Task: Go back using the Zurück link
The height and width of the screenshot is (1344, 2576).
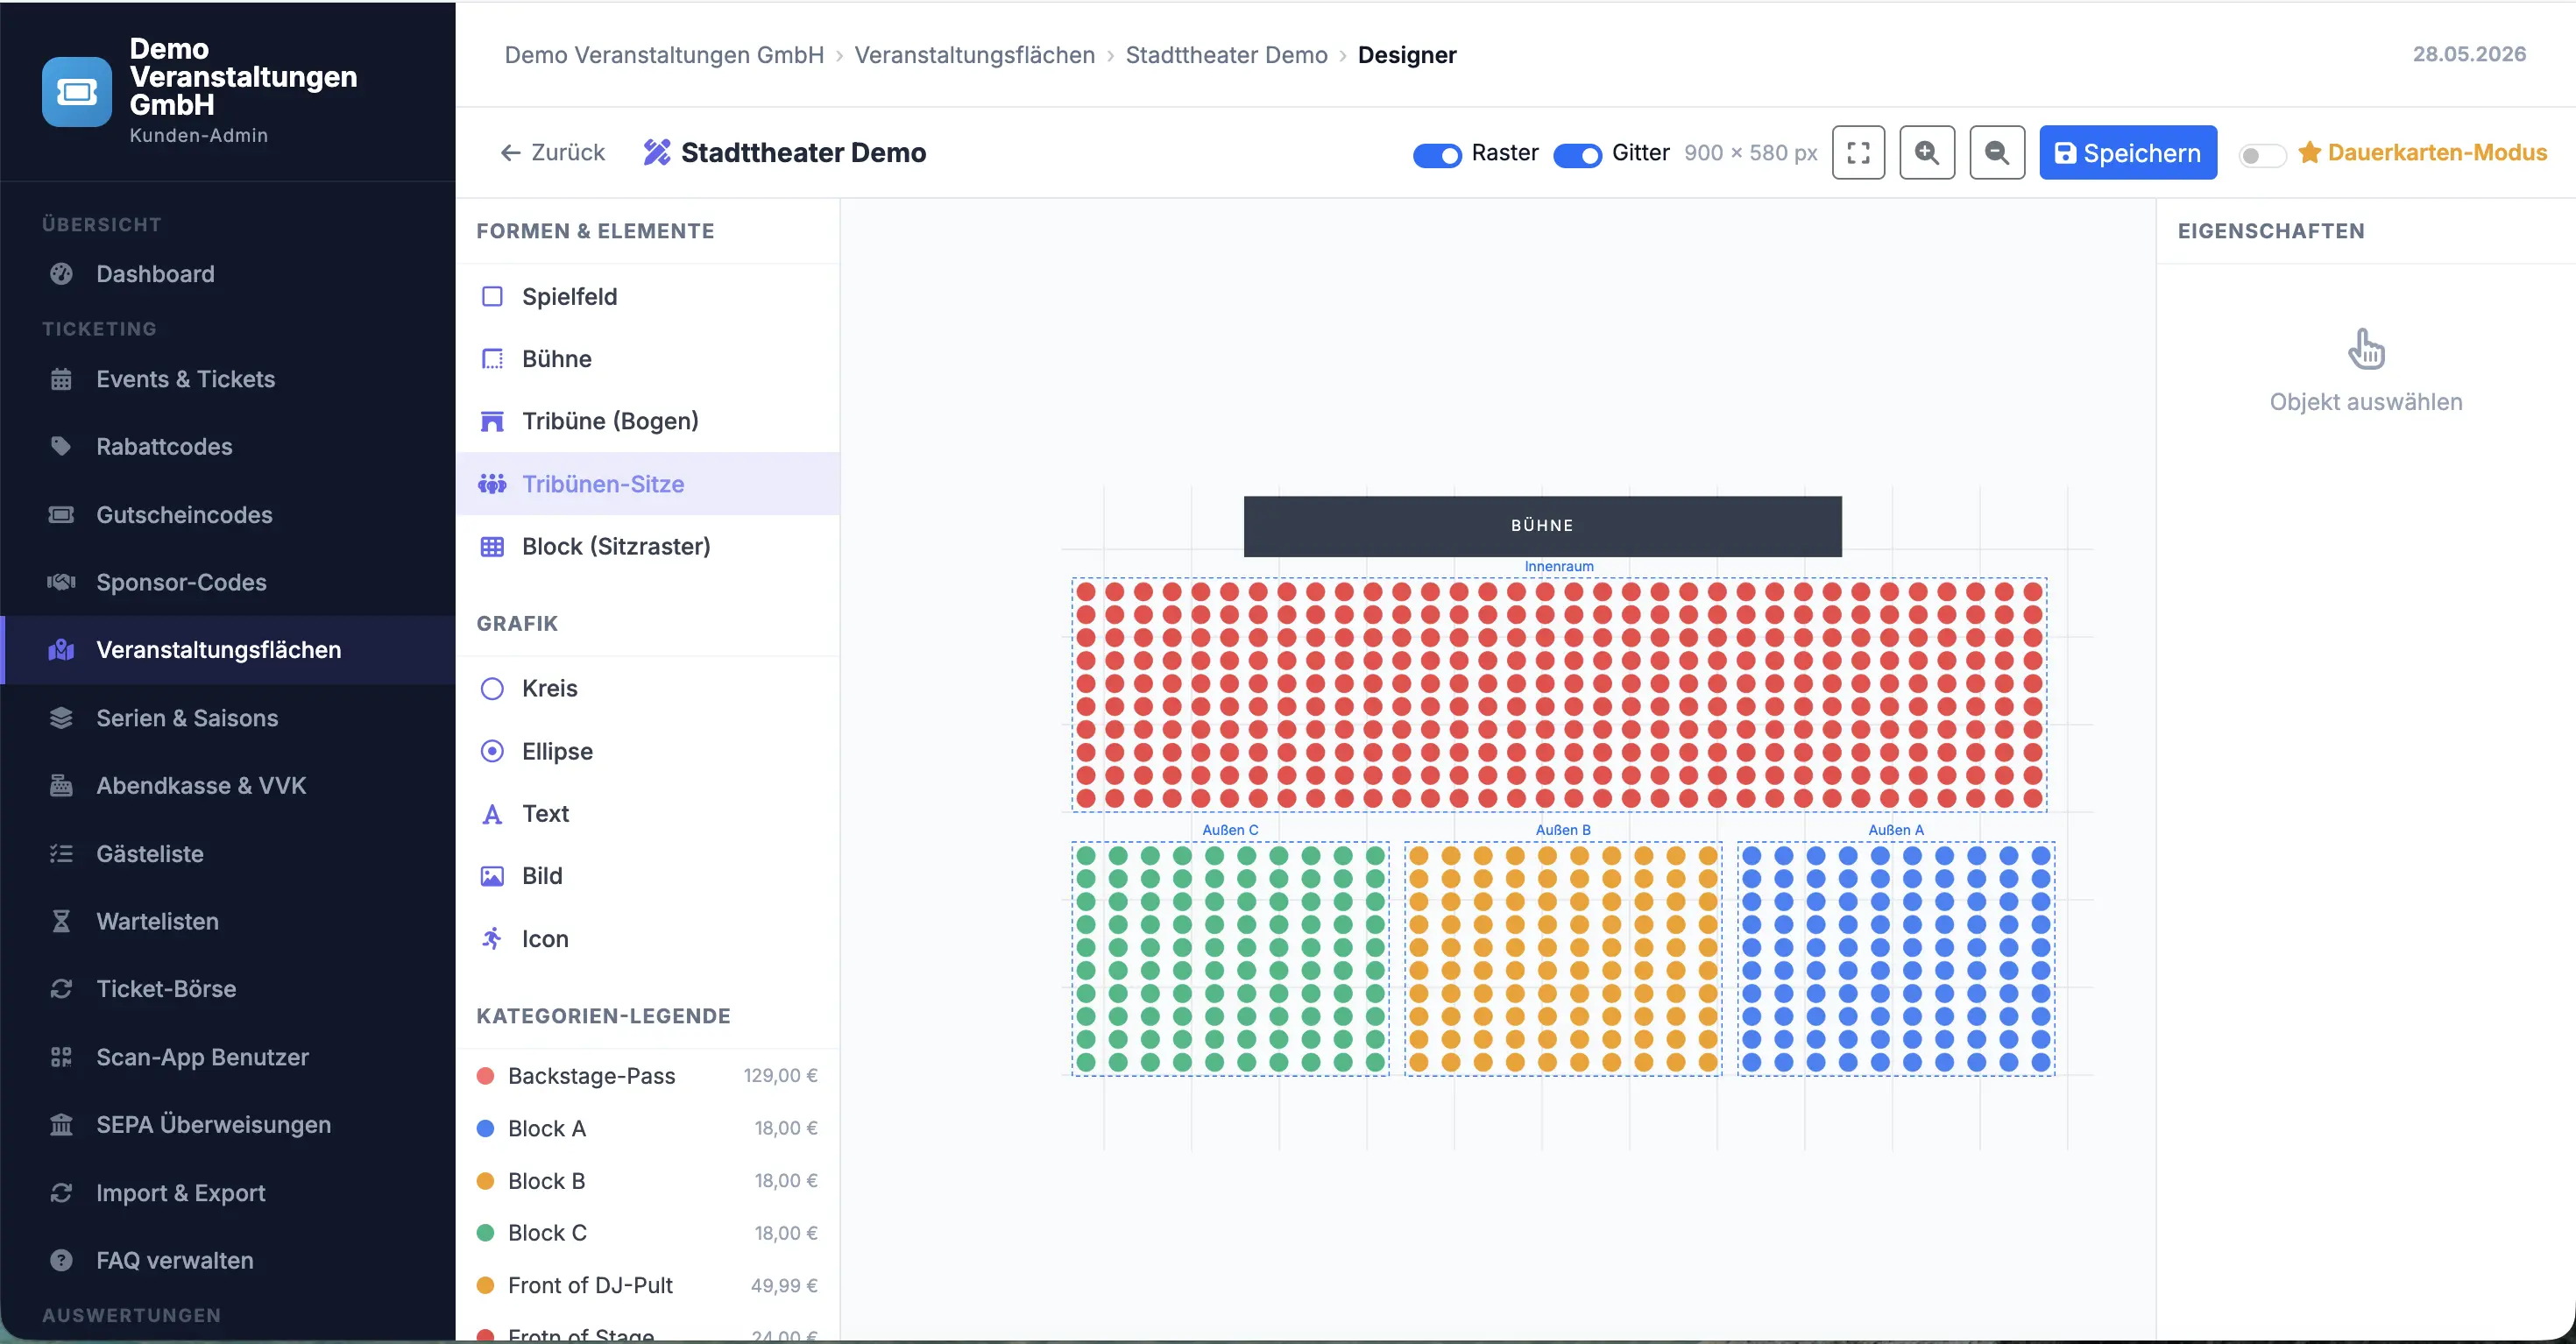Action: (552, 153)
